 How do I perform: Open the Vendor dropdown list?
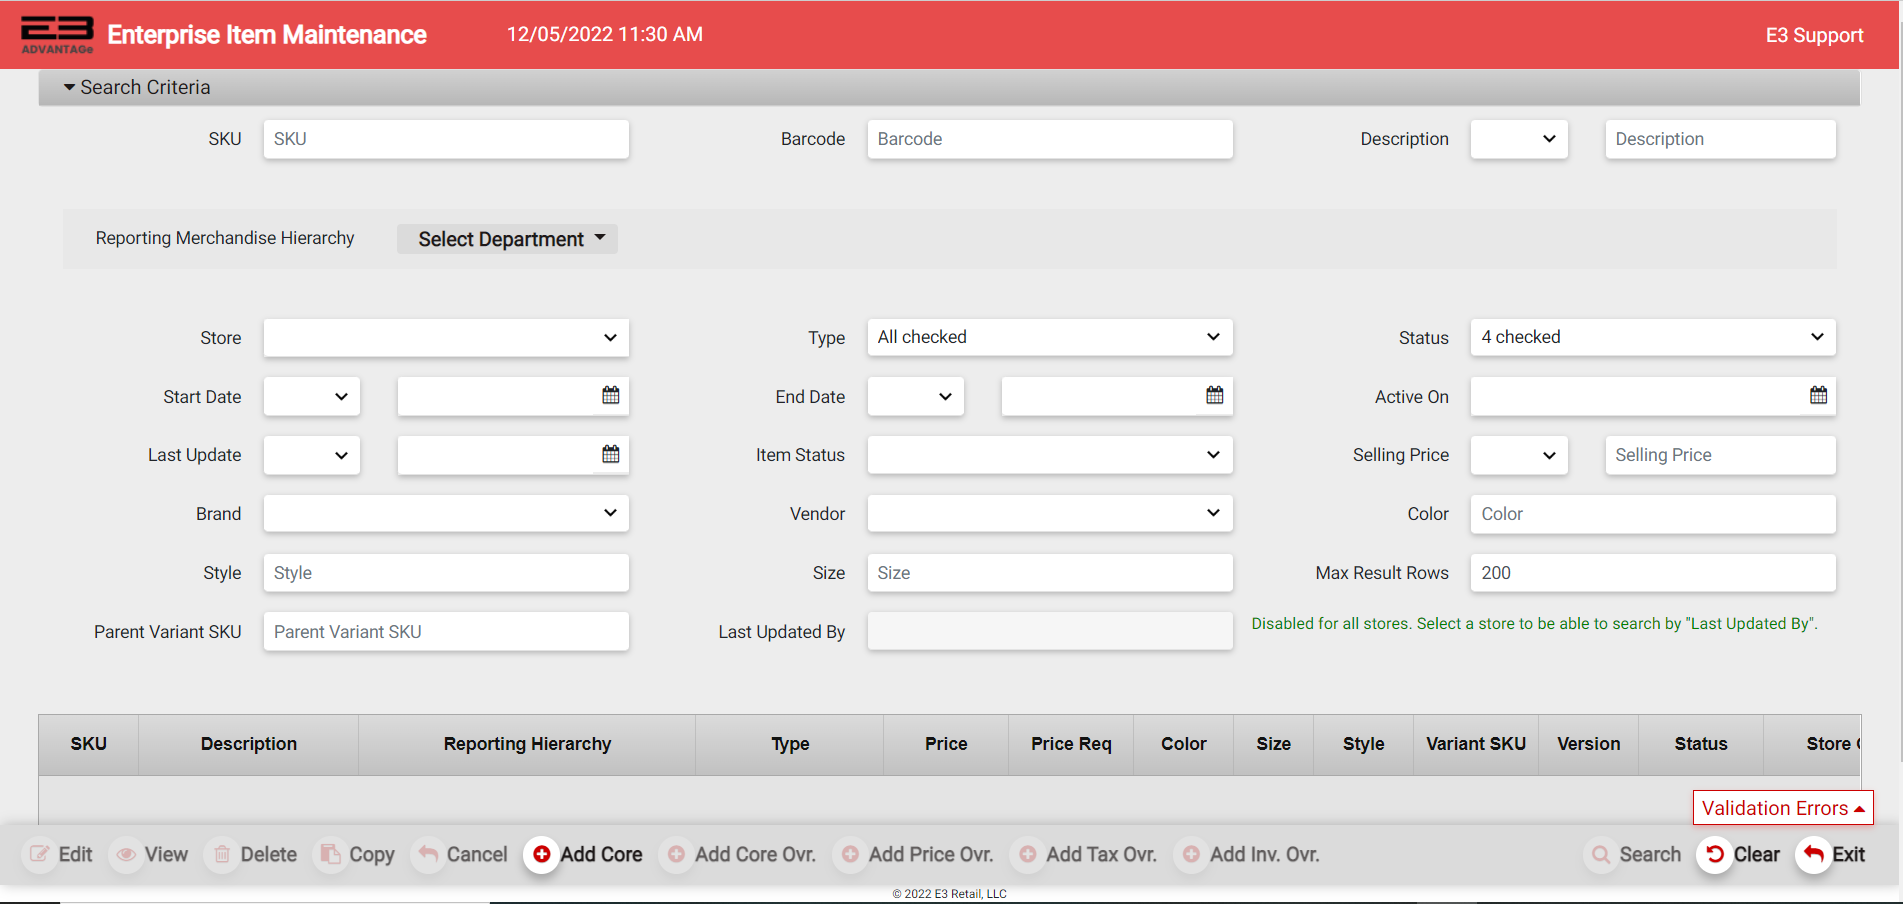[1049, 513]
